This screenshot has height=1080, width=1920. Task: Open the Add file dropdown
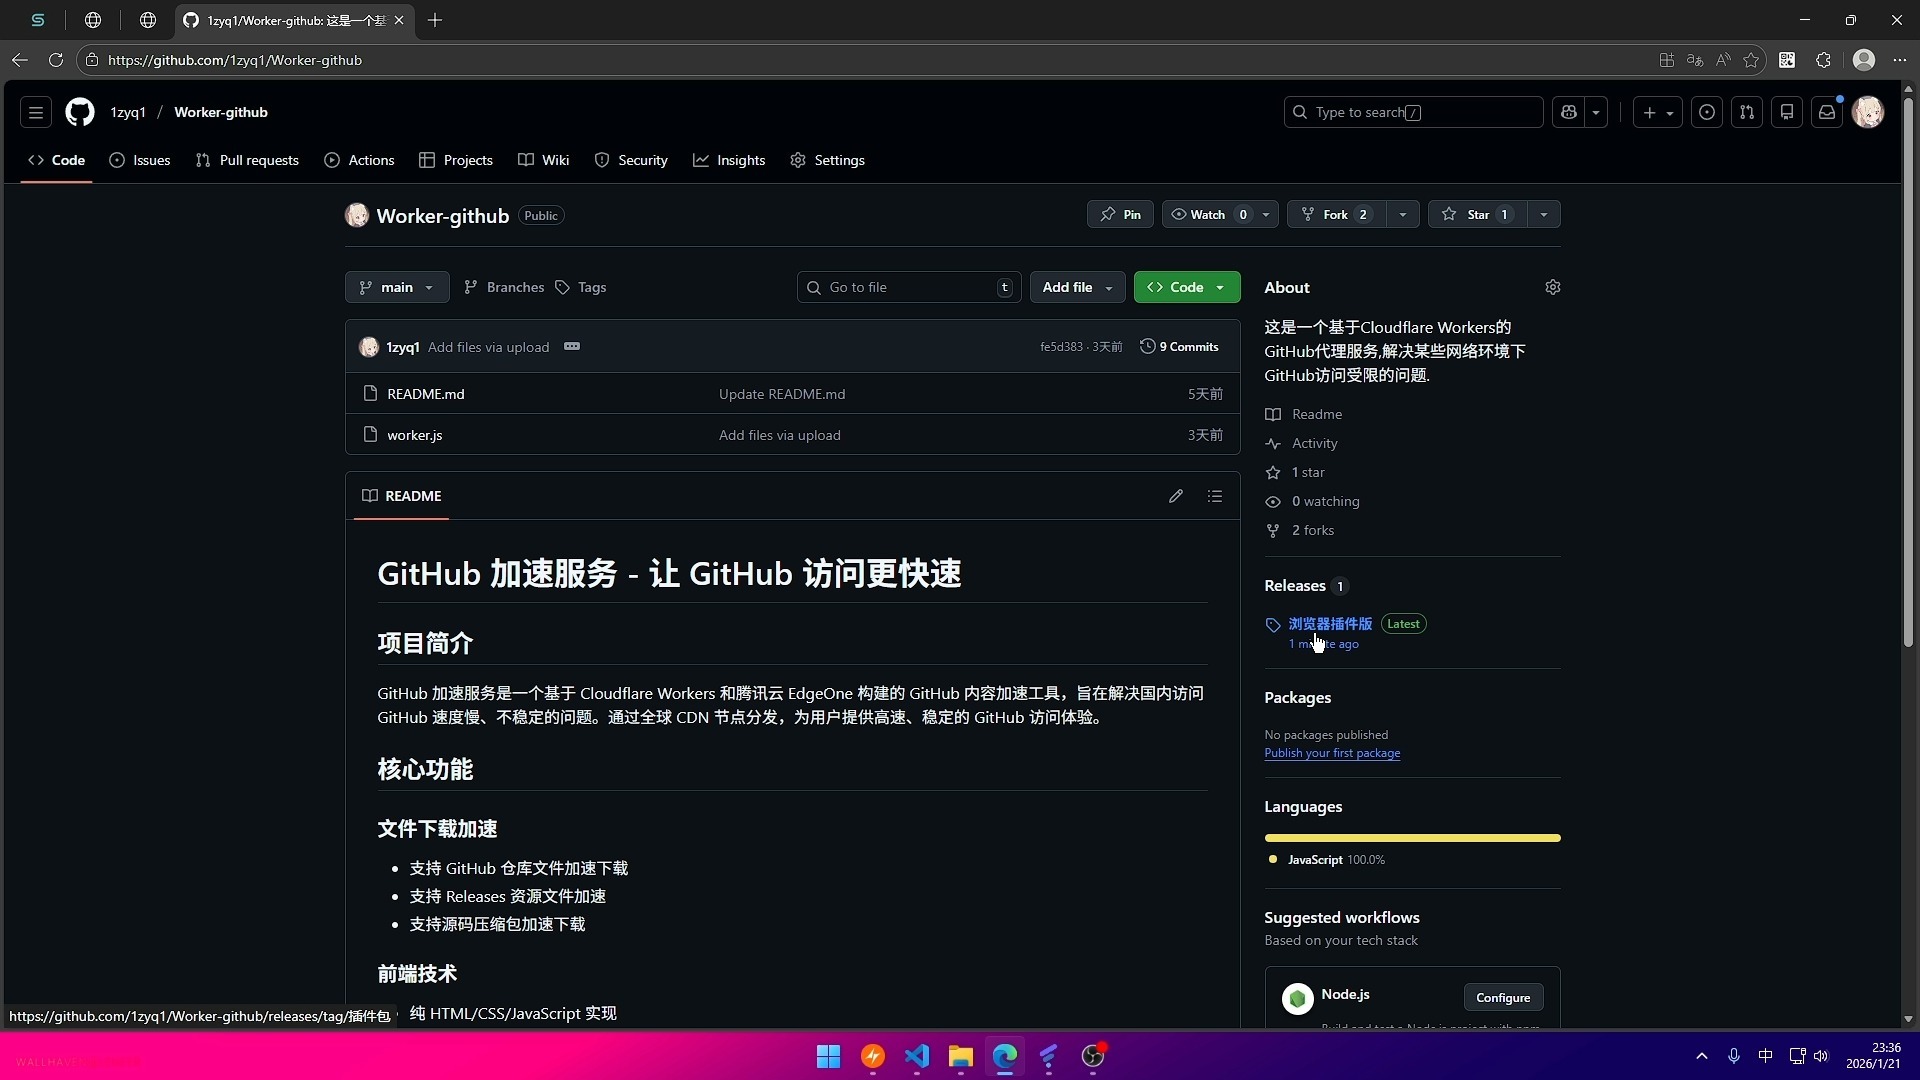point(1077,287)
